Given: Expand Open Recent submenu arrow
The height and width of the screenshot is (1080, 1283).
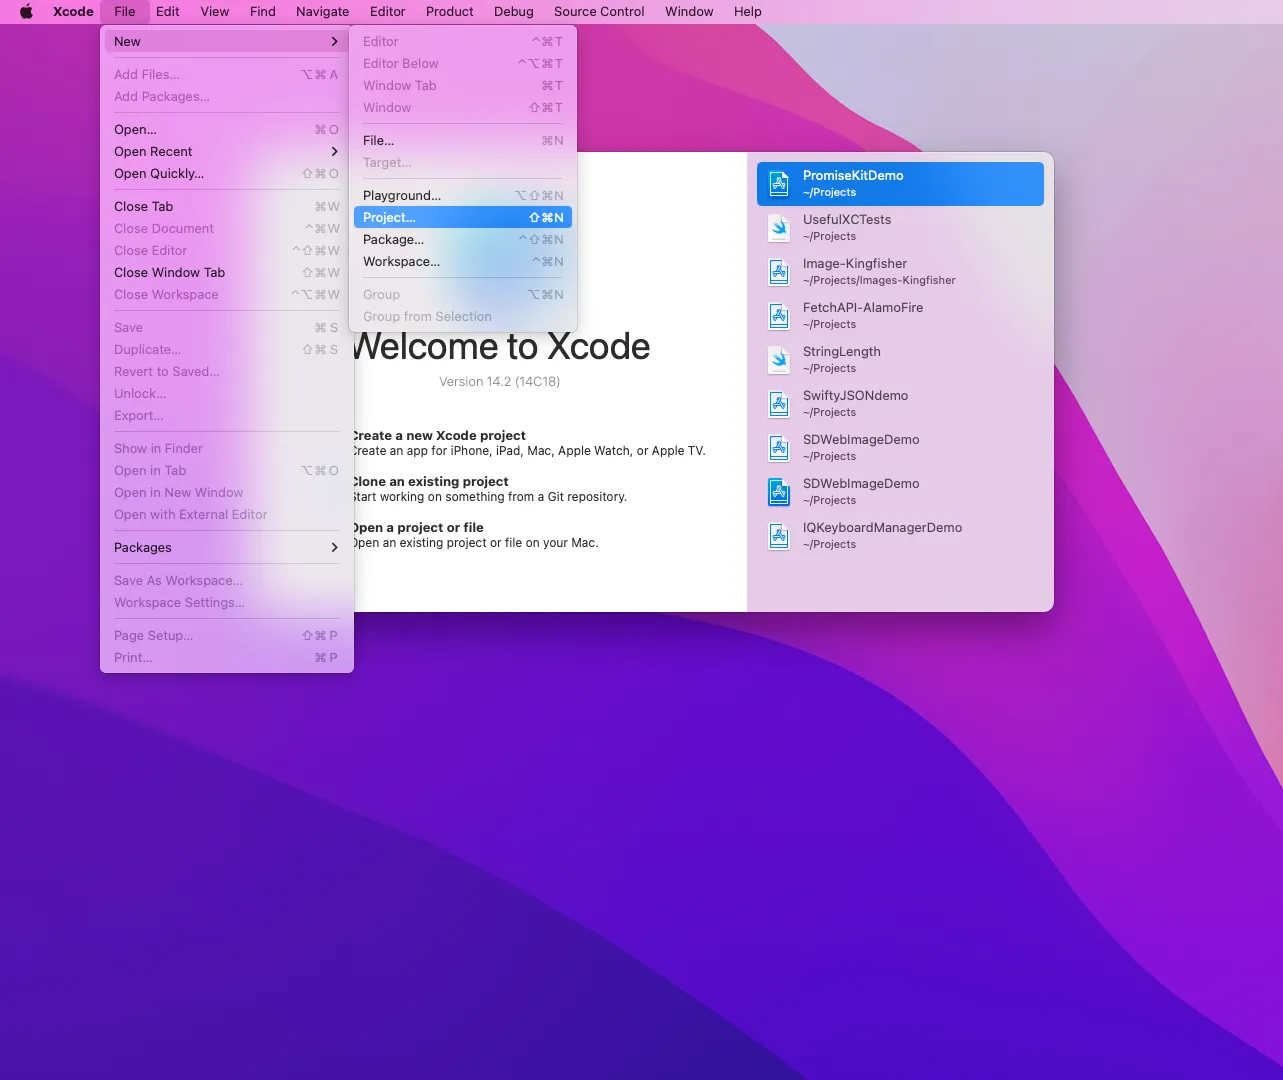Looking at the screenshot, I should (334, 152).
